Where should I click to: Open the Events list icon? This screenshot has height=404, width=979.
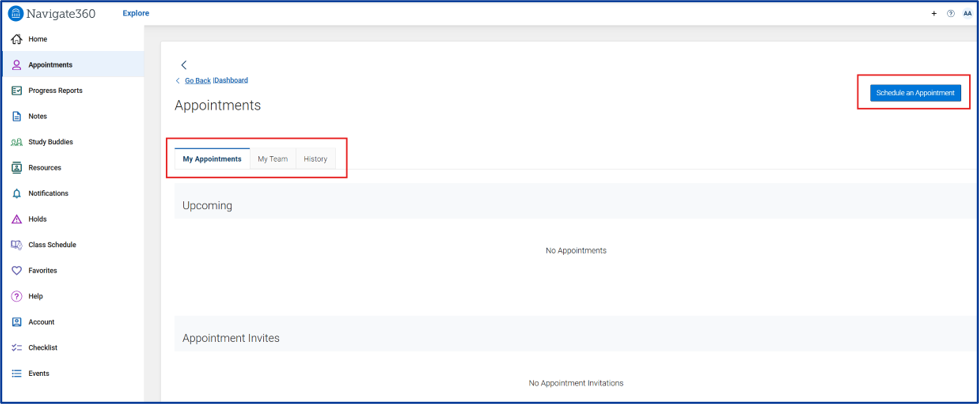[17, 373]
